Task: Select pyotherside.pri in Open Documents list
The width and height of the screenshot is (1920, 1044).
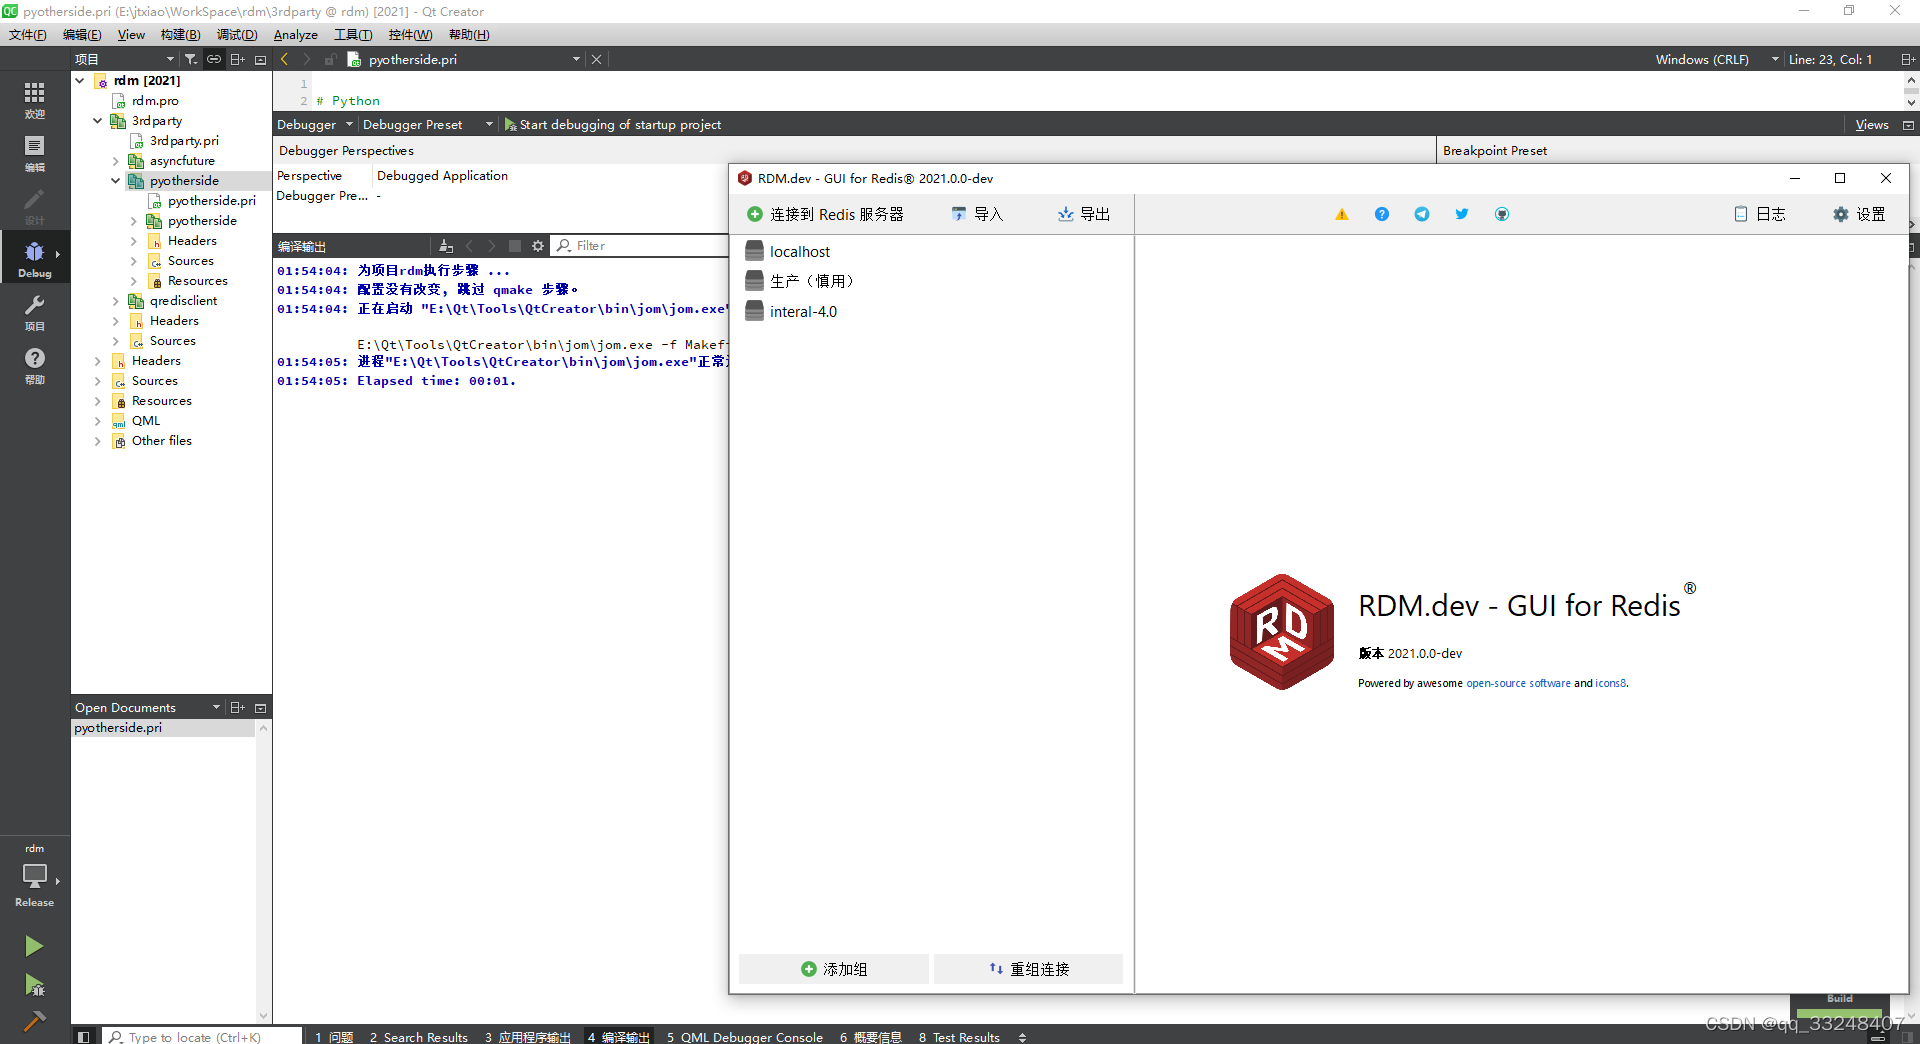Action: tap(163, 728)
